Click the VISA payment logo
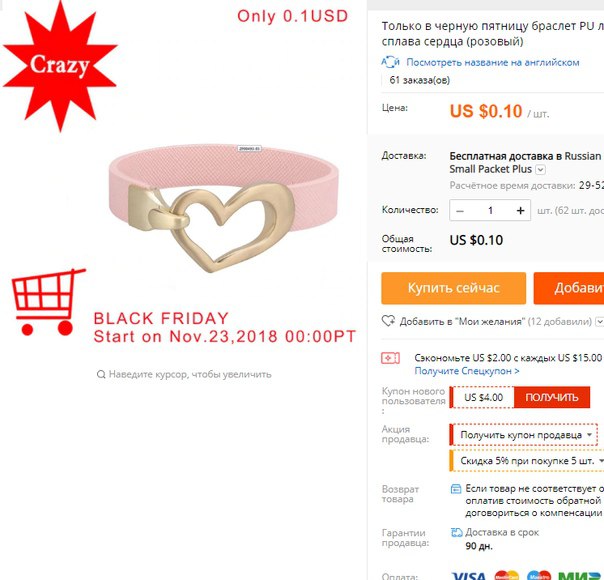 click(x=468, y=576)
